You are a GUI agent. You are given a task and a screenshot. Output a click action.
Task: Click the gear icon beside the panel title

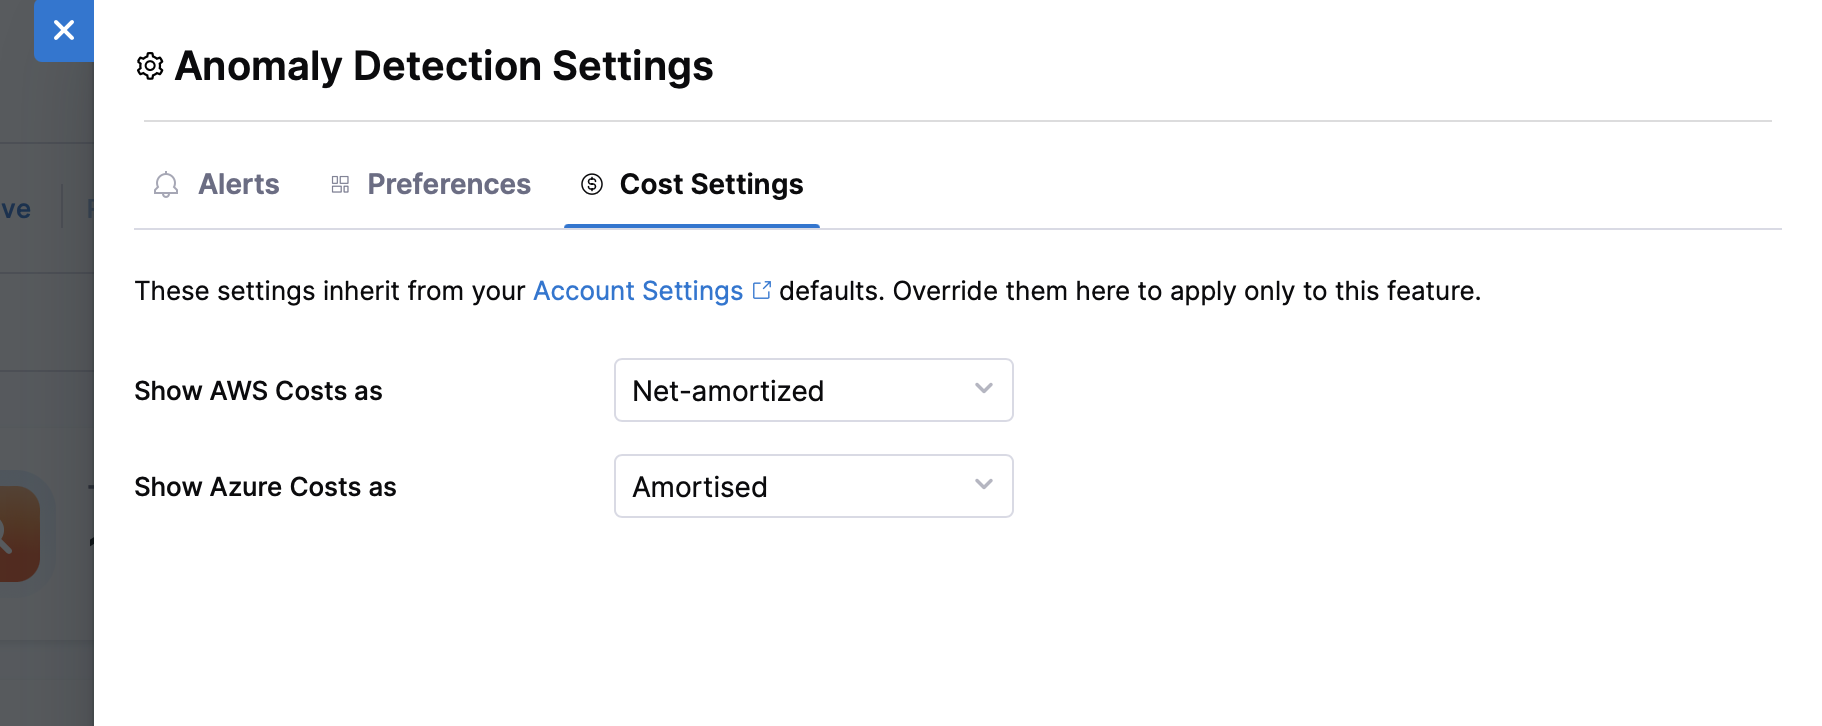pyautogui.click(x=150, y=66)
